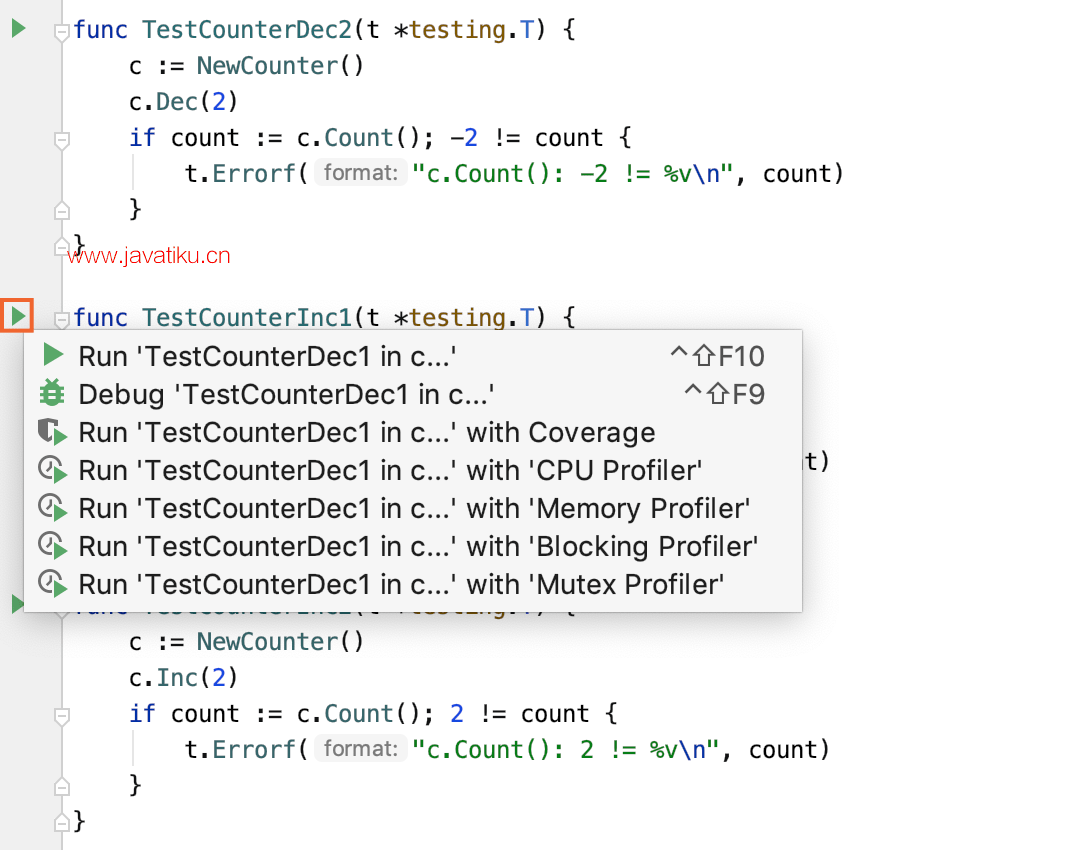Click NewCounter() in the bottom function
Viewport: 1090px width, 850px height.
click(x=280, y=641)
